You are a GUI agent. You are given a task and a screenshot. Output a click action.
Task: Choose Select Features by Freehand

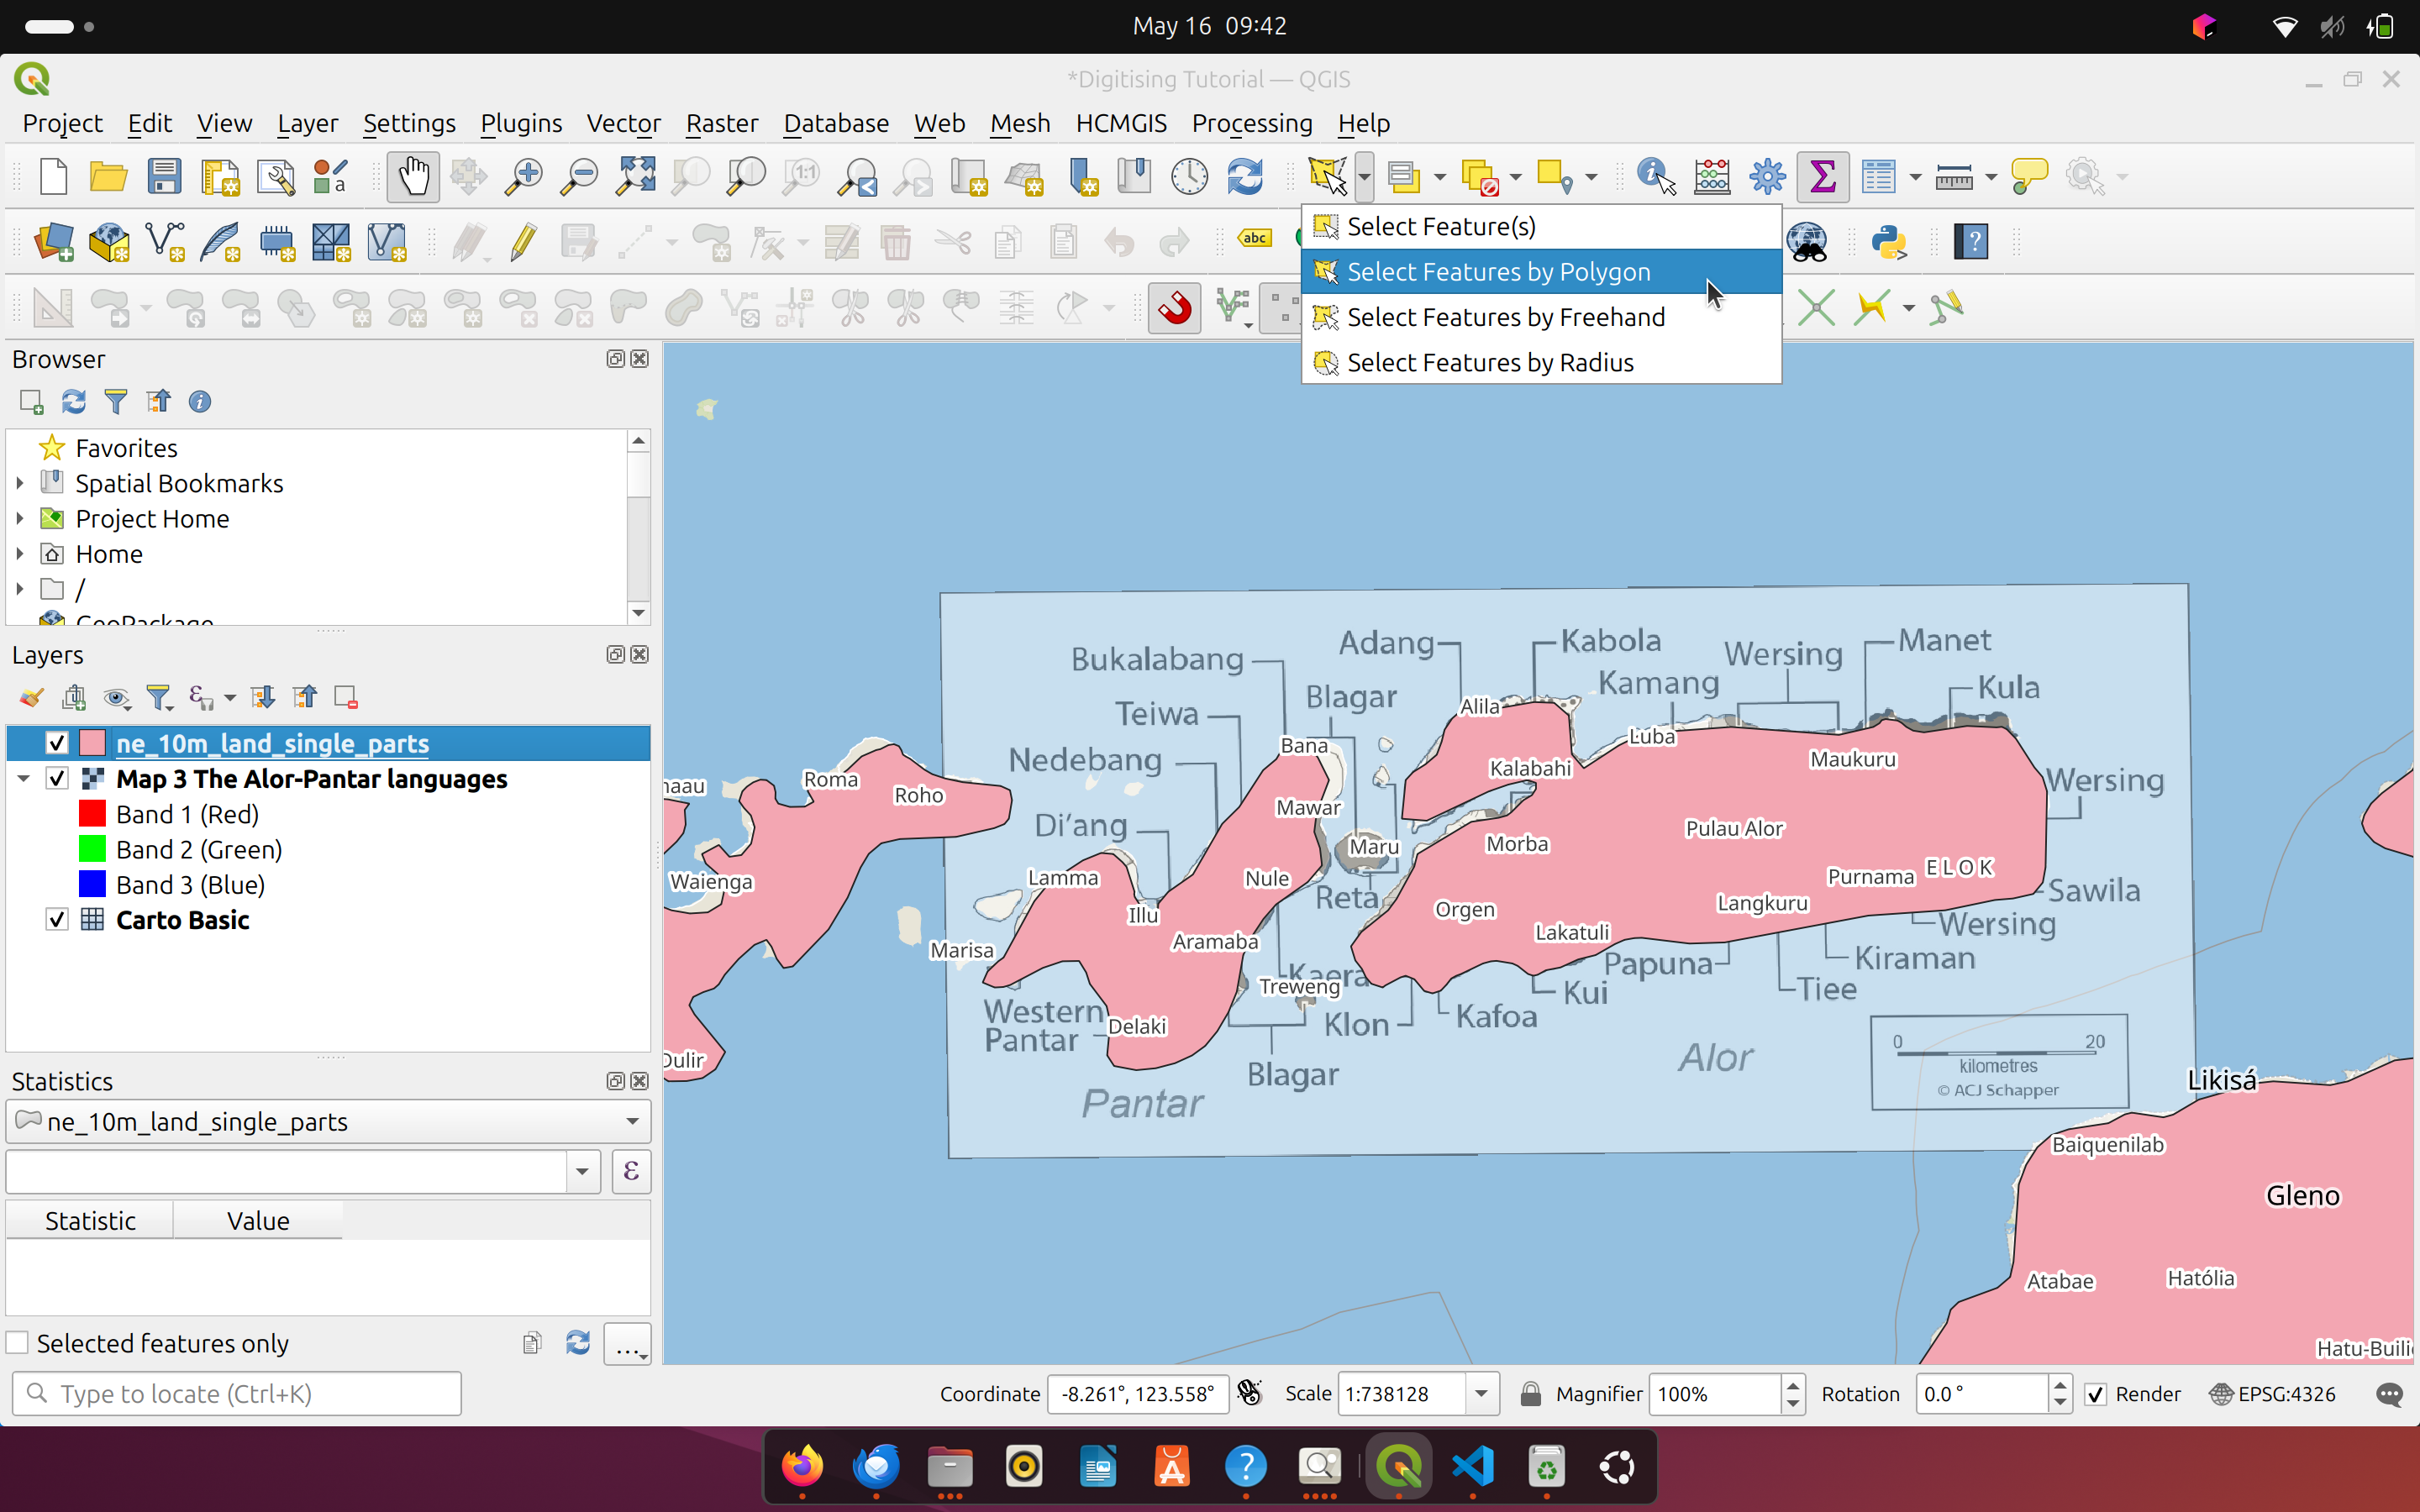point(1505,317)
